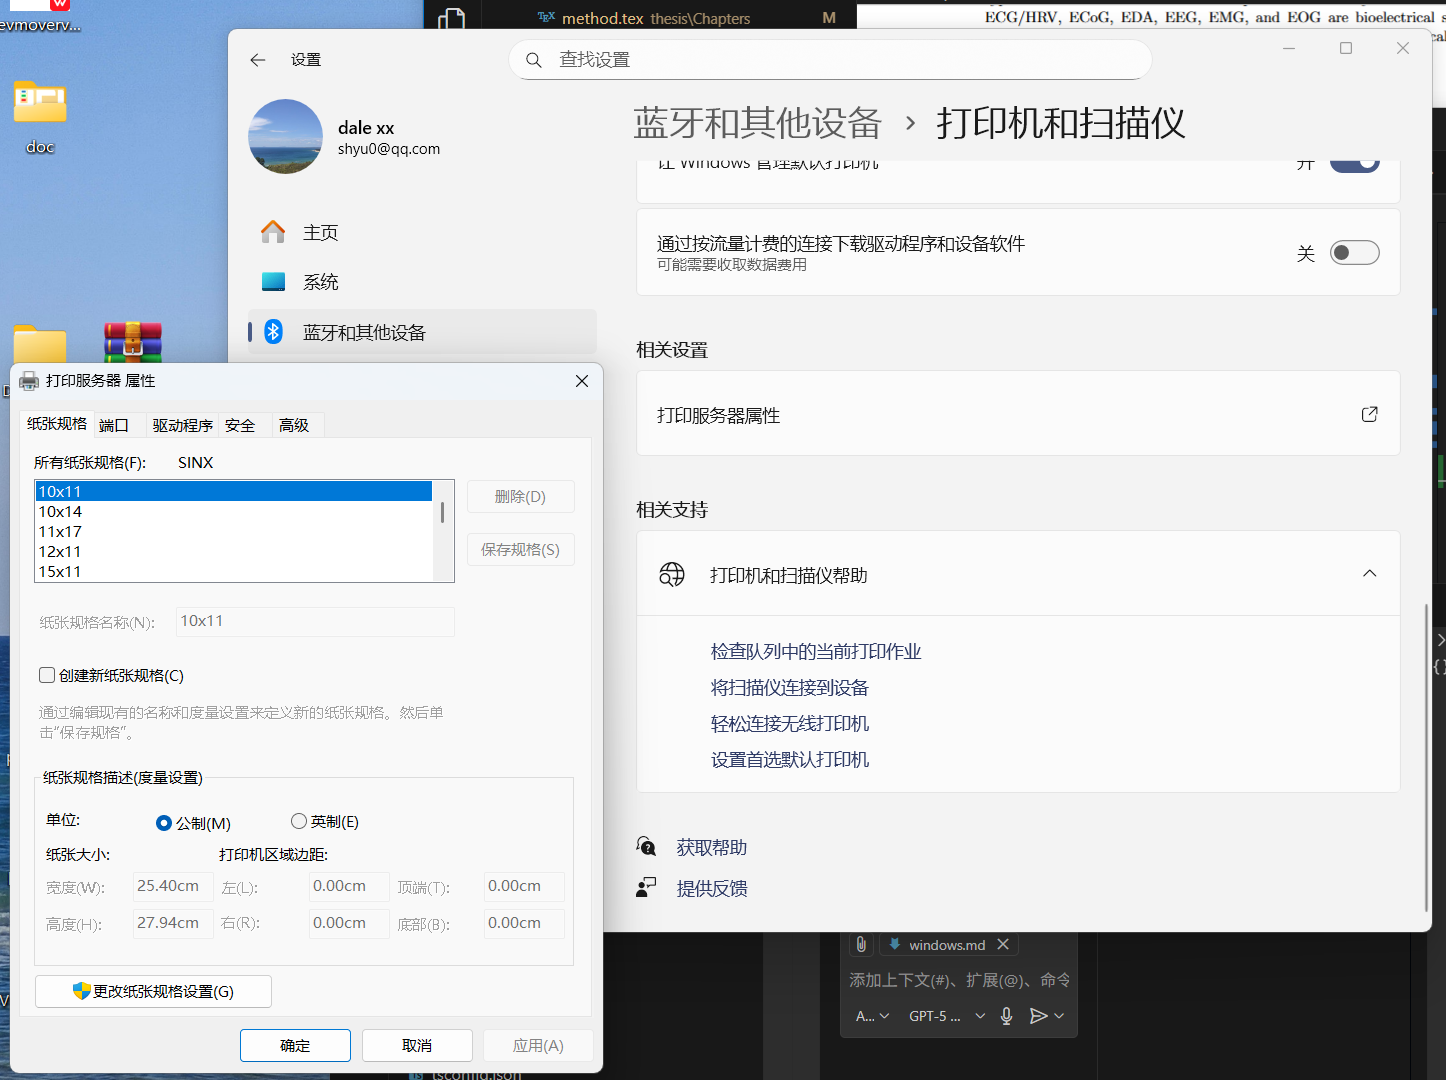The image size is (1446, 1080).
Task: Click the back arrow in Settings
Action: pyautogui.click(x=258, y=60)
